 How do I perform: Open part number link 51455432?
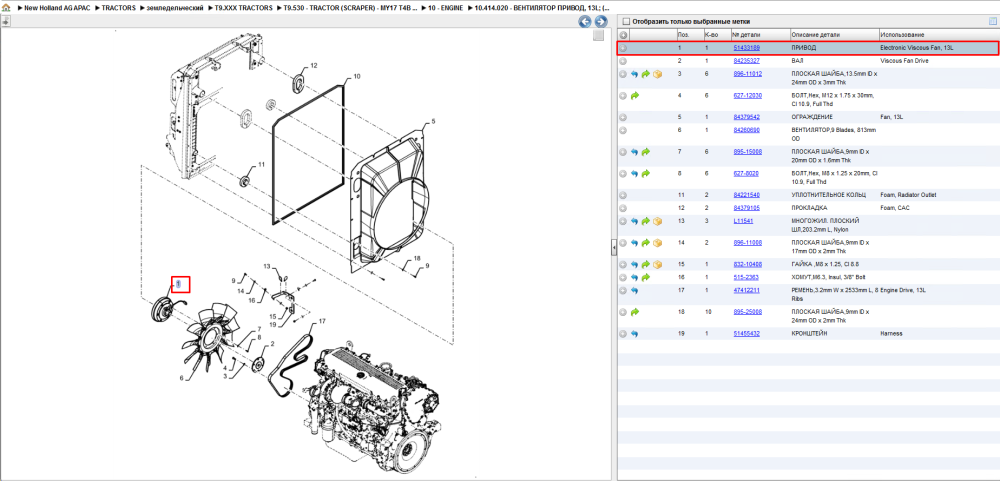pos(746,334)
